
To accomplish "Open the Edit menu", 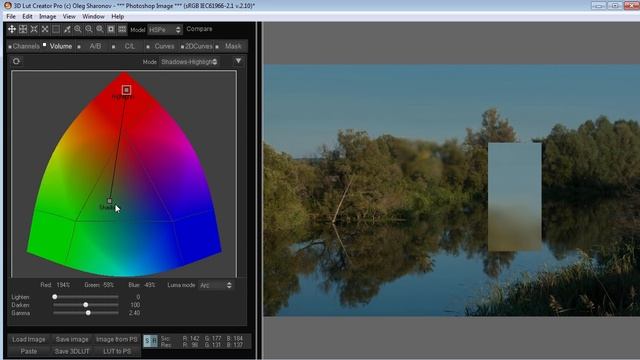I will 27,17.
